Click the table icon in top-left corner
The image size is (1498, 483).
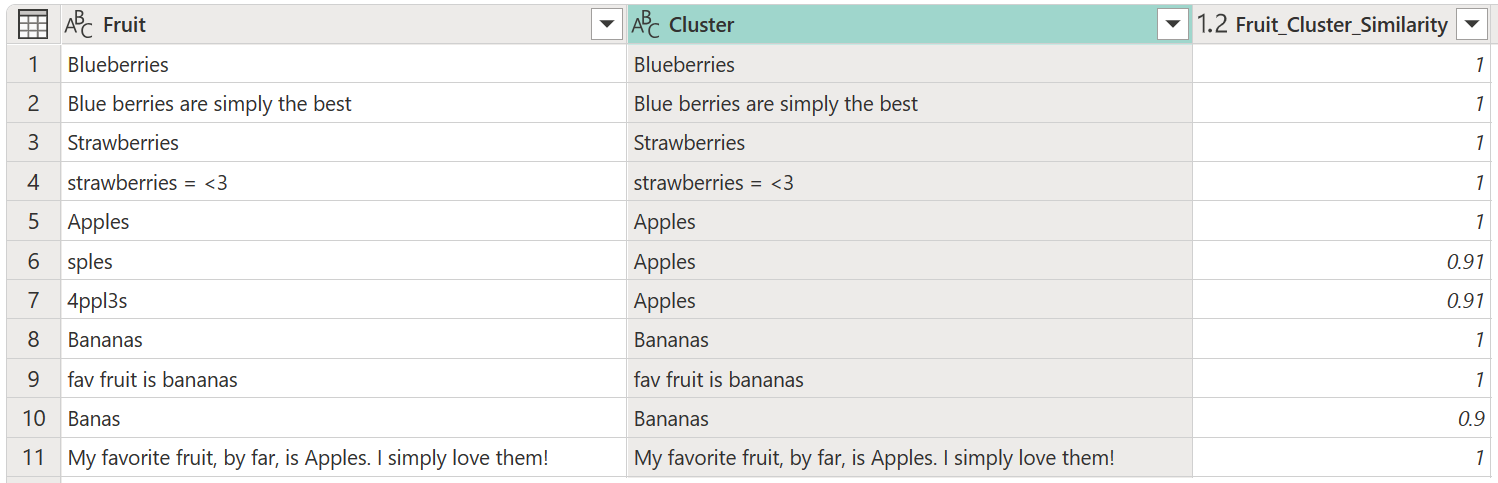tap(33, 25)
